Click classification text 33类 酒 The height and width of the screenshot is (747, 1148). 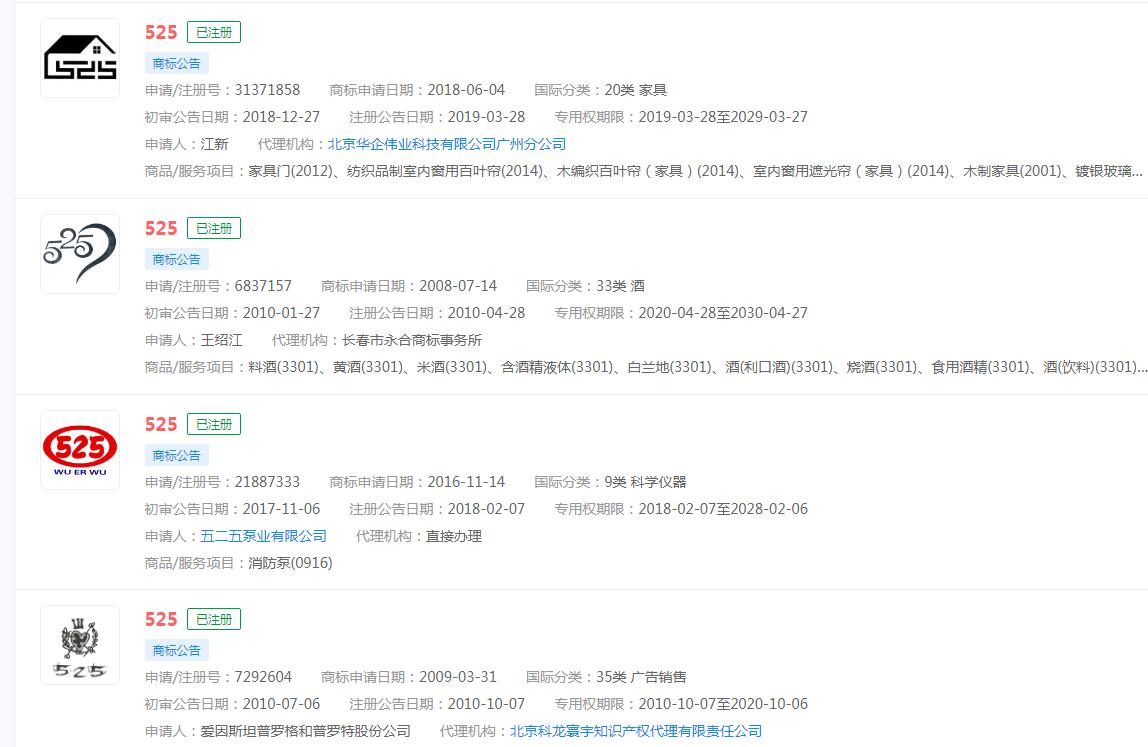click(620, 286)
